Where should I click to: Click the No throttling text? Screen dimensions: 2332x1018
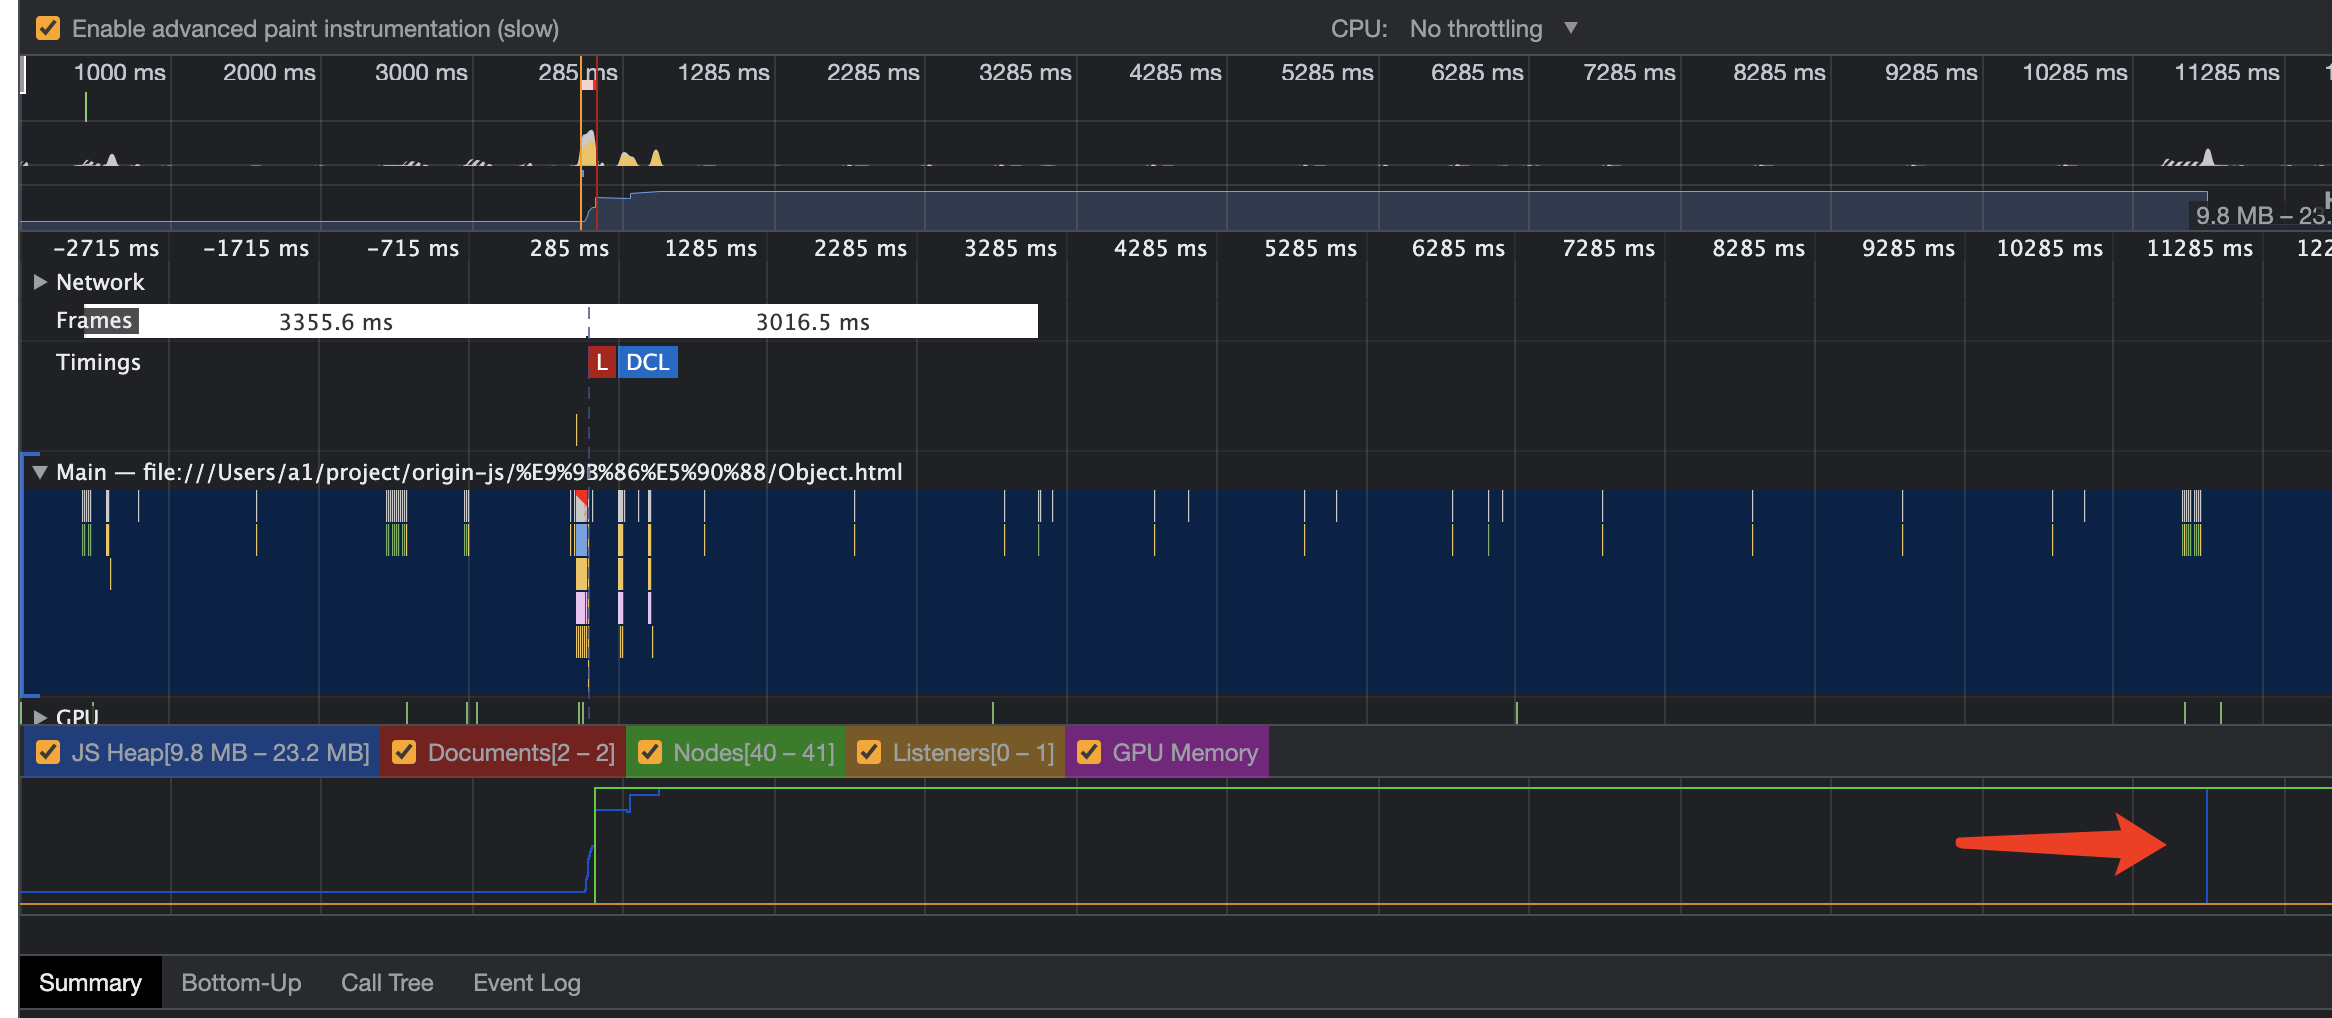pos(1476,28)
